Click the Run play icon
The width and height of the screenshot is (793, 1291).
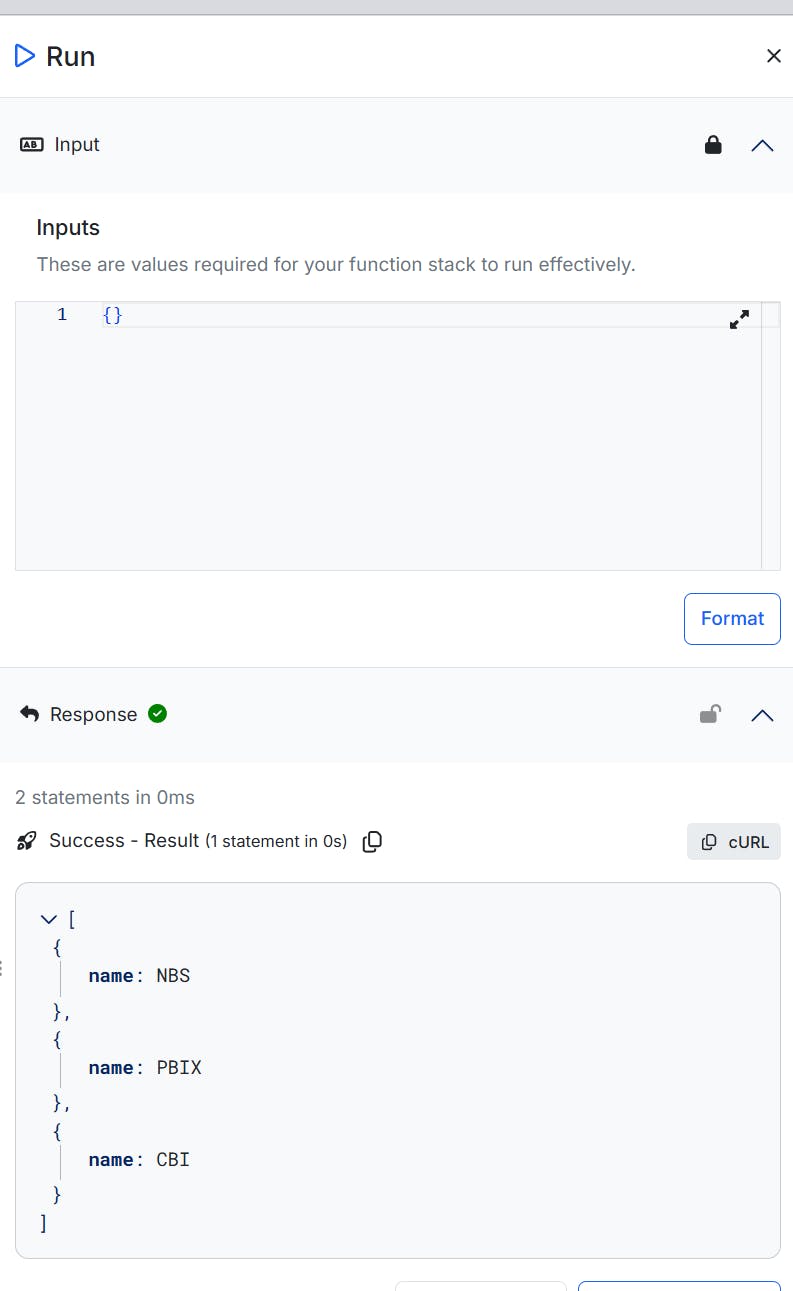tap(25, 56)
